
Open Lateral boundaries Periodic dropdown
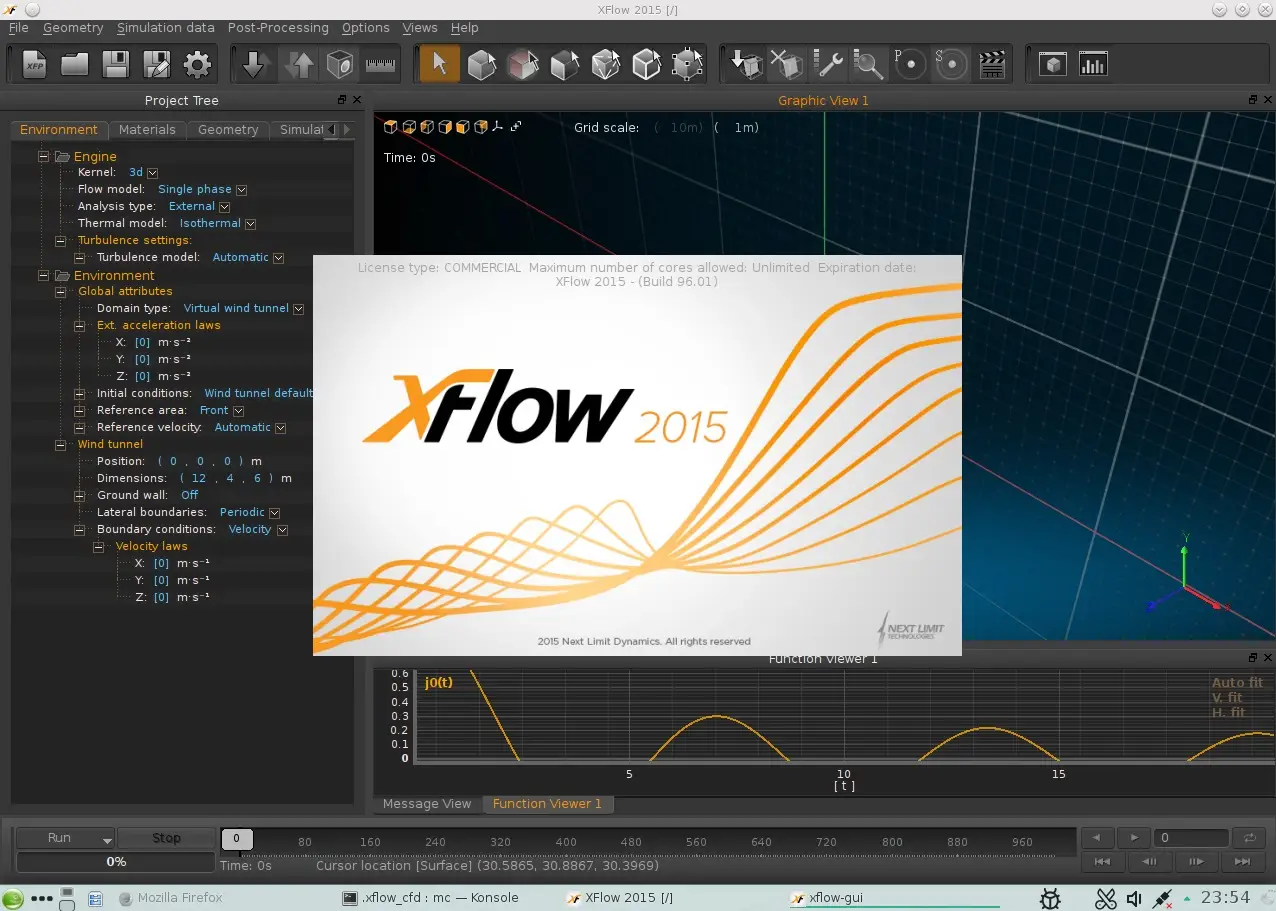coord(274,513)
